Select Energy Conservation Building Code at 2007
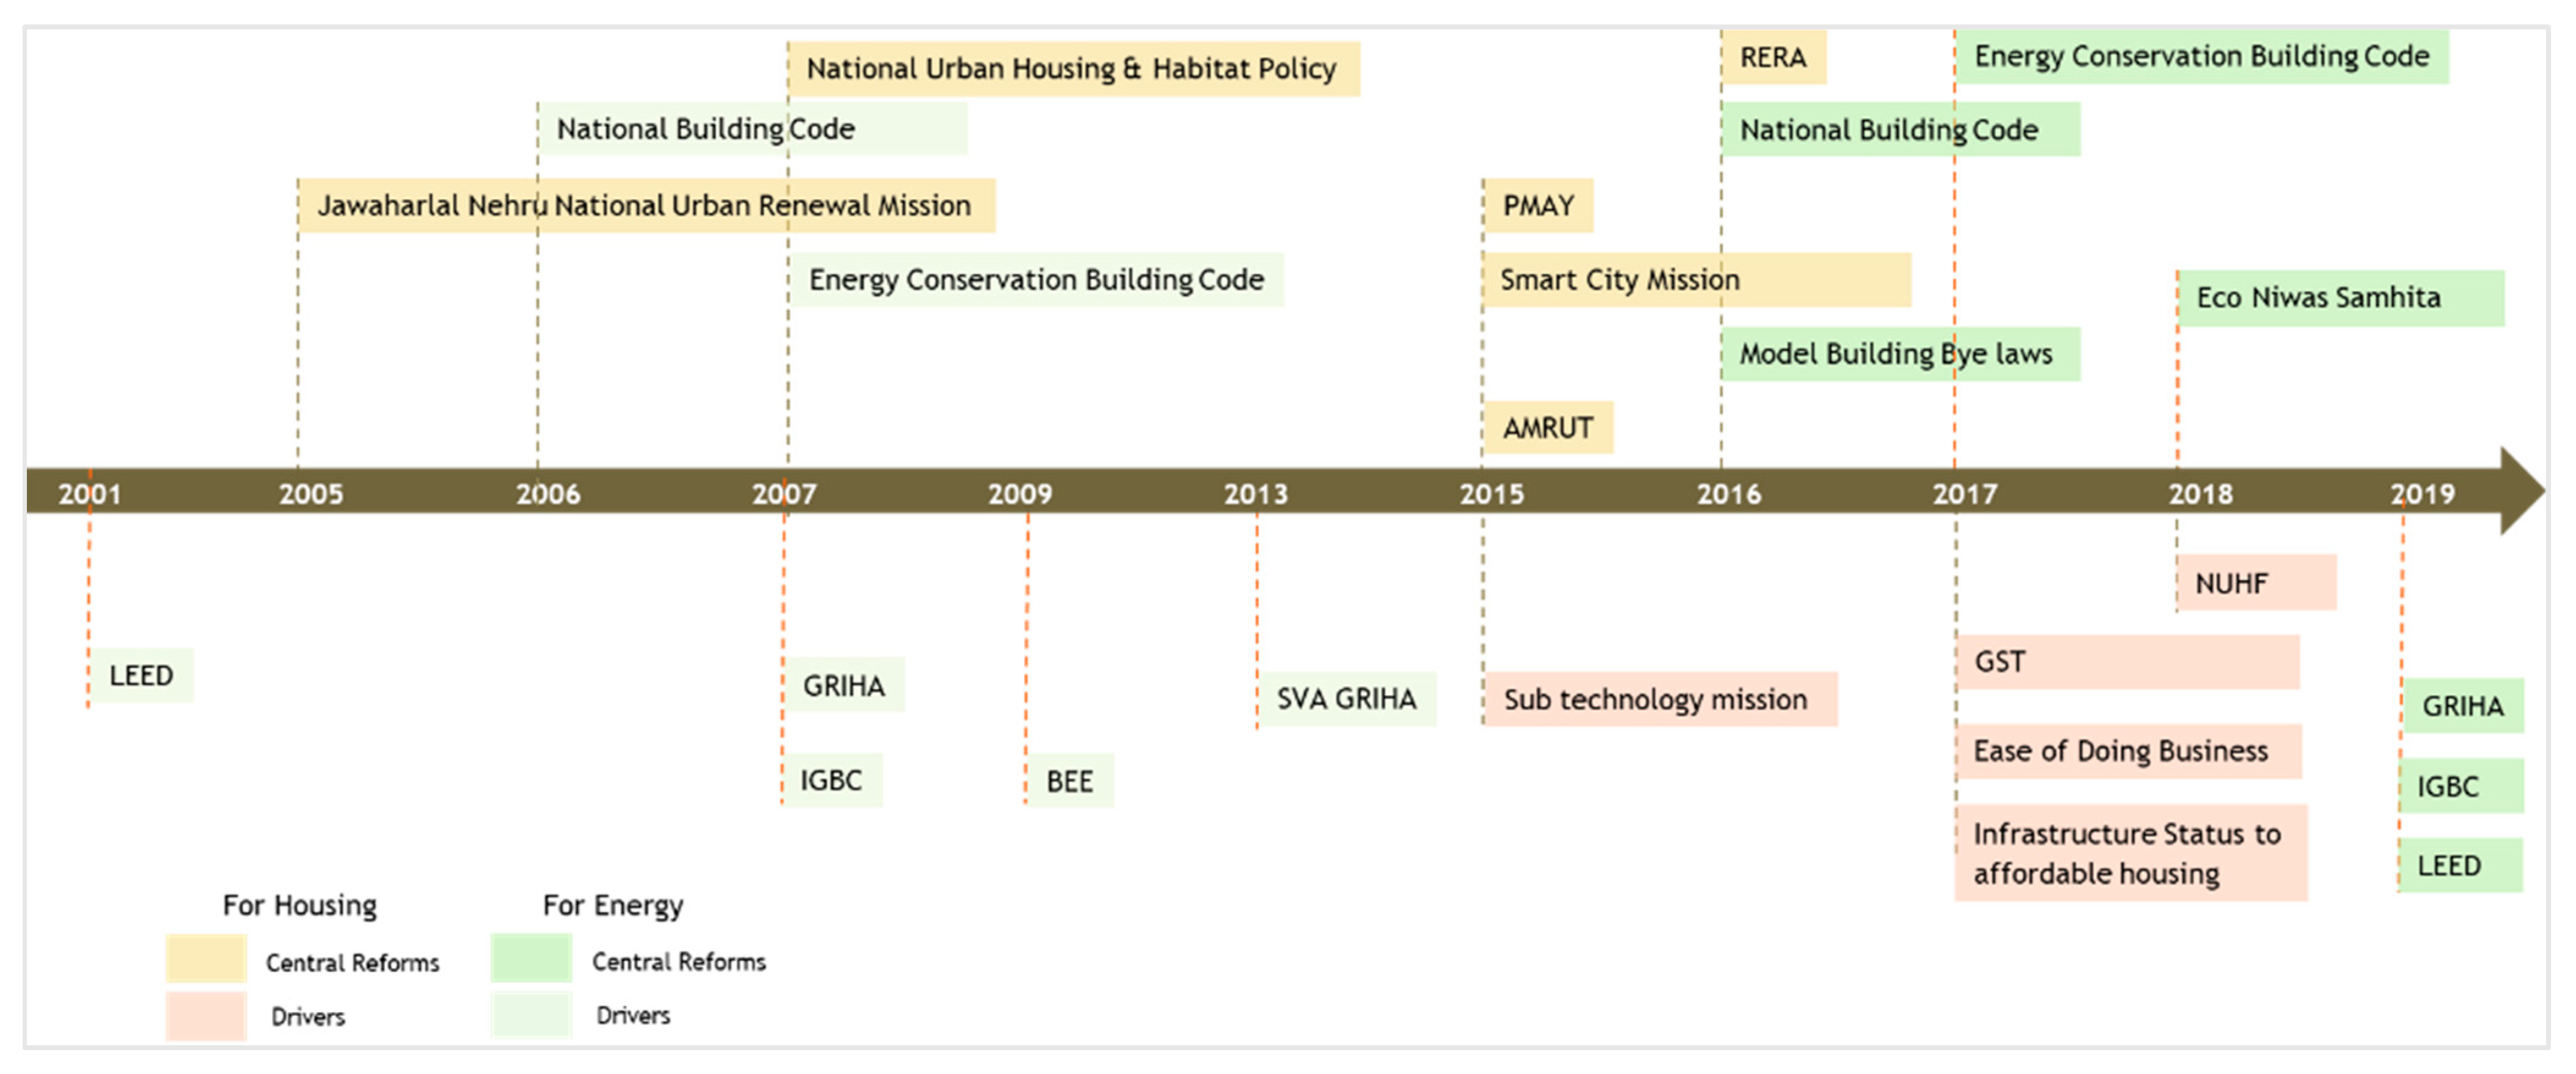The image size is (2576, 1074). (x=1036, y=279)
